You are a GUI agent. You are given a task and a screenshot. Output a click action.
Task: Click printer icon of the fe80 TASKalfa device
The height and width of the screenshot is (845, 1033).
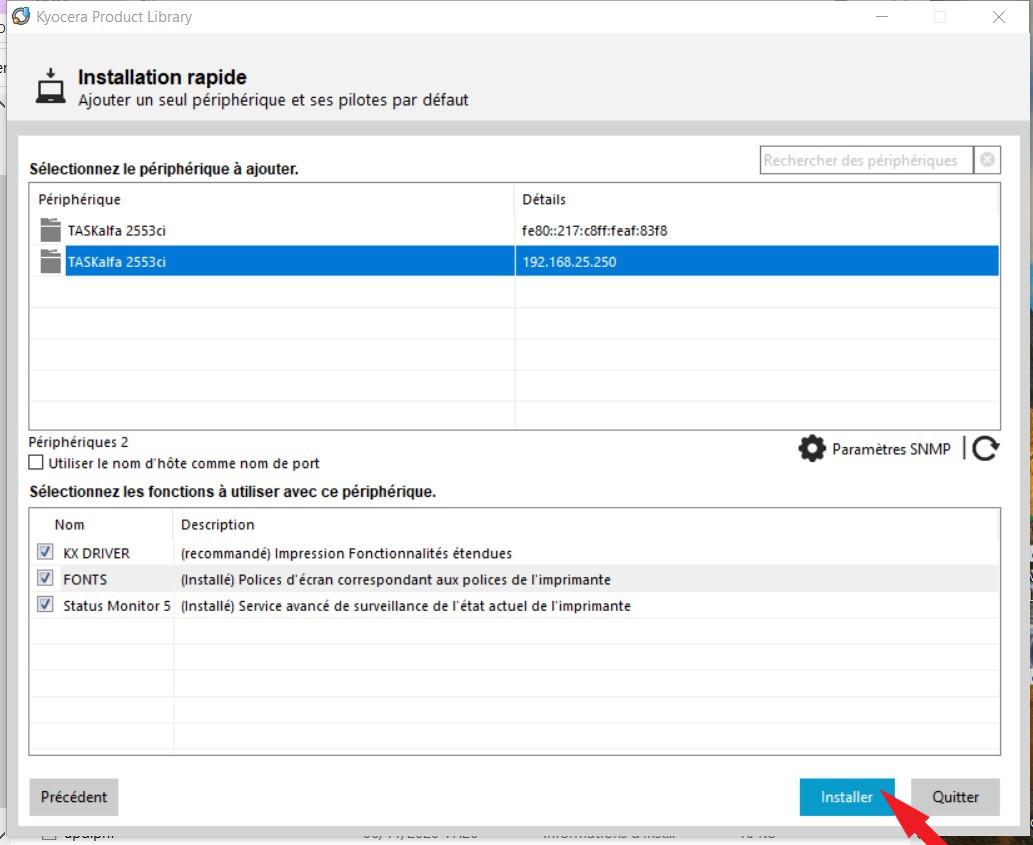pyautogui.click(x=51, y=231)
